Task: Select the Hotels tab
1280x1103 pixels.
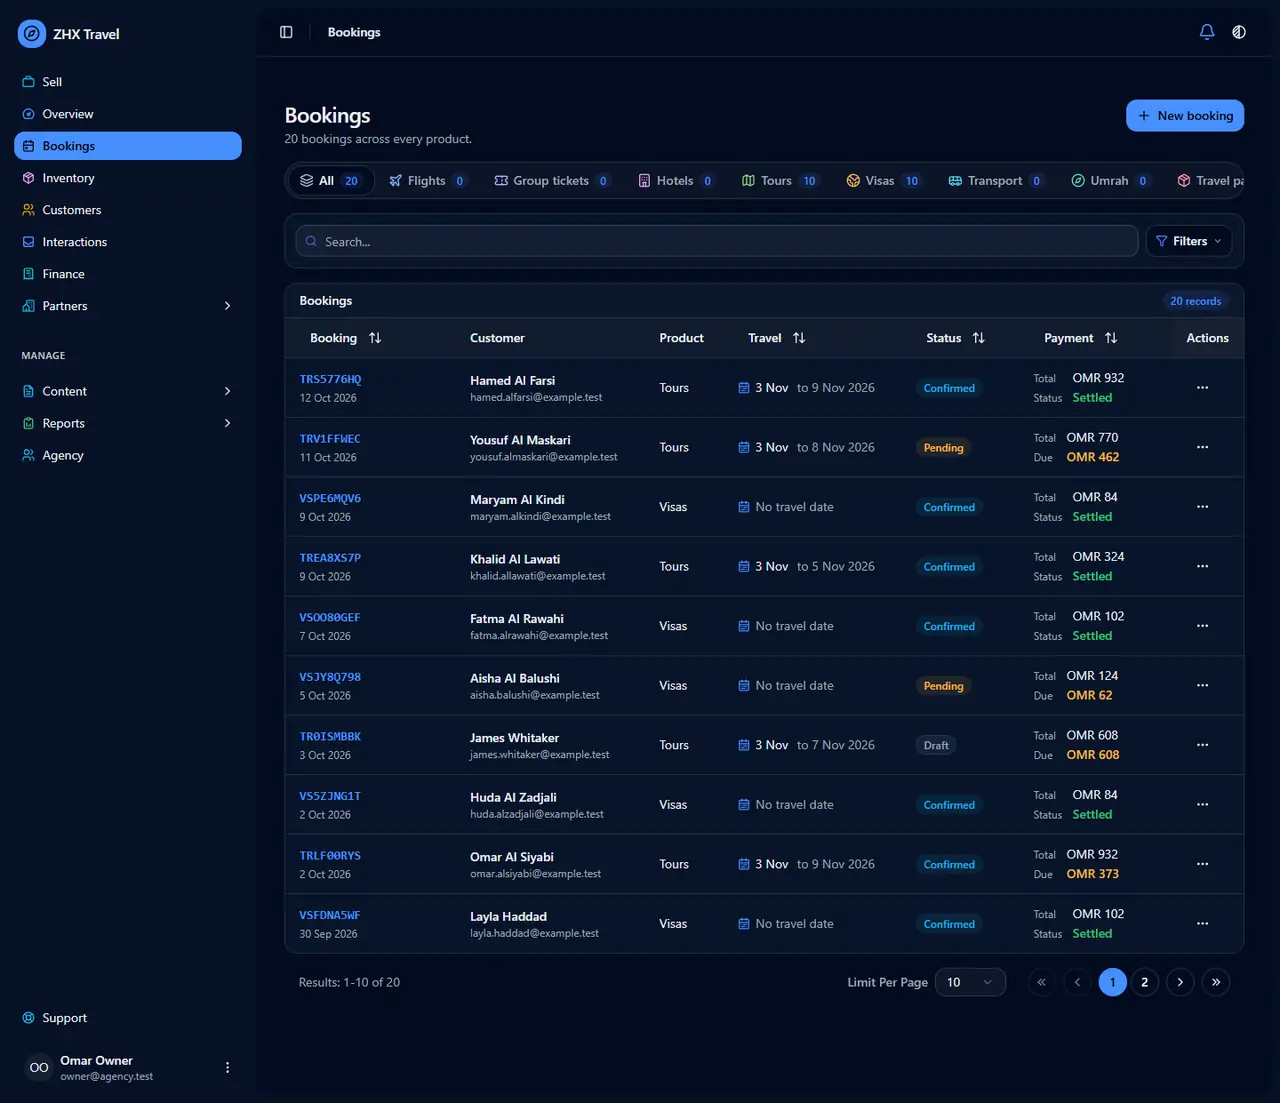Action: coord(676,181)
